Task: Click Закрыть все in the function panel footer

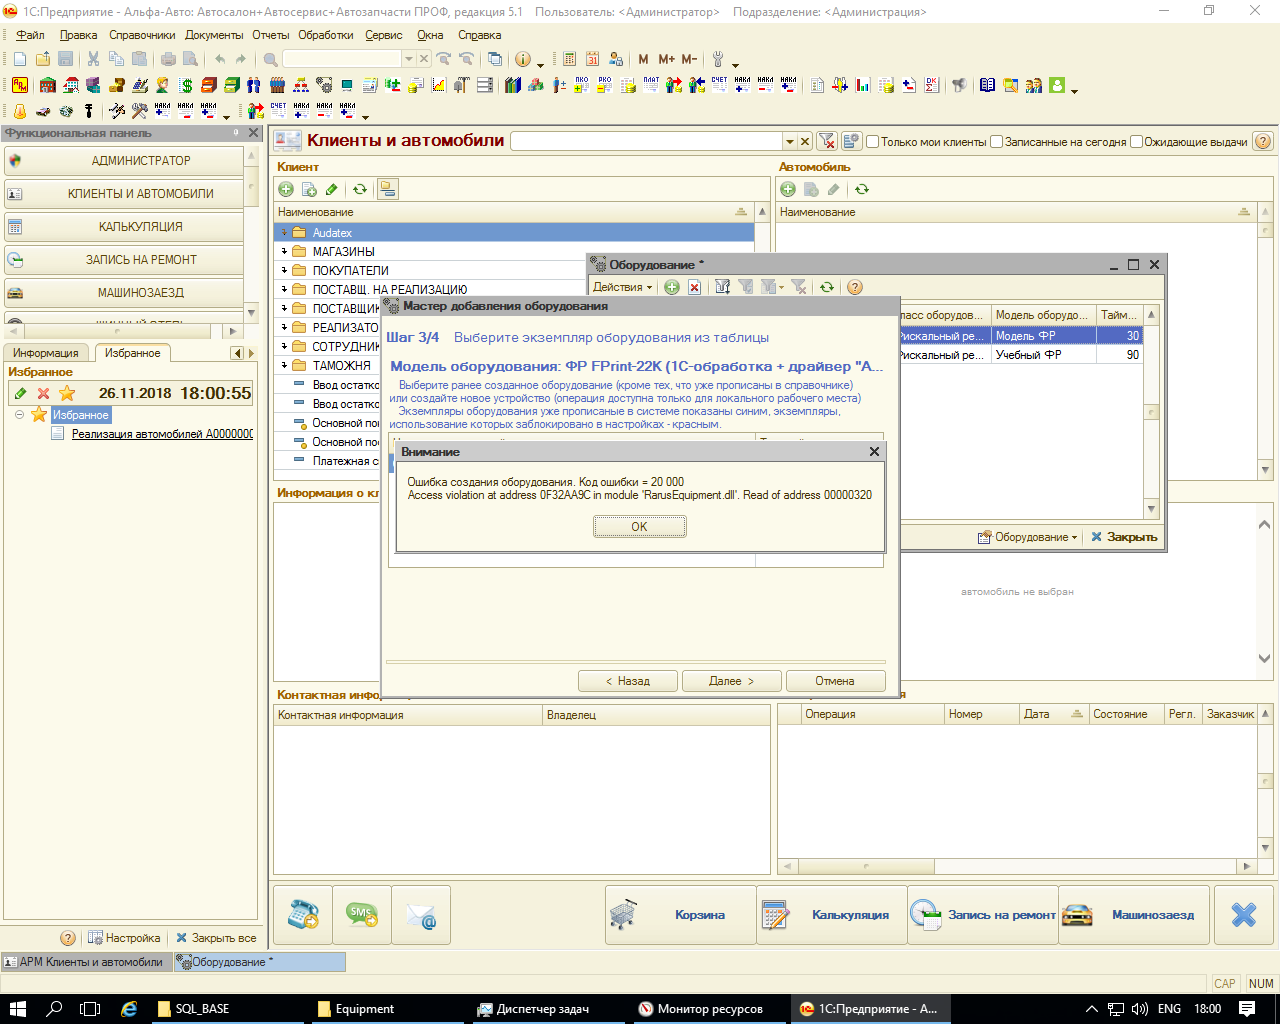Action: (x=216, y=938)
